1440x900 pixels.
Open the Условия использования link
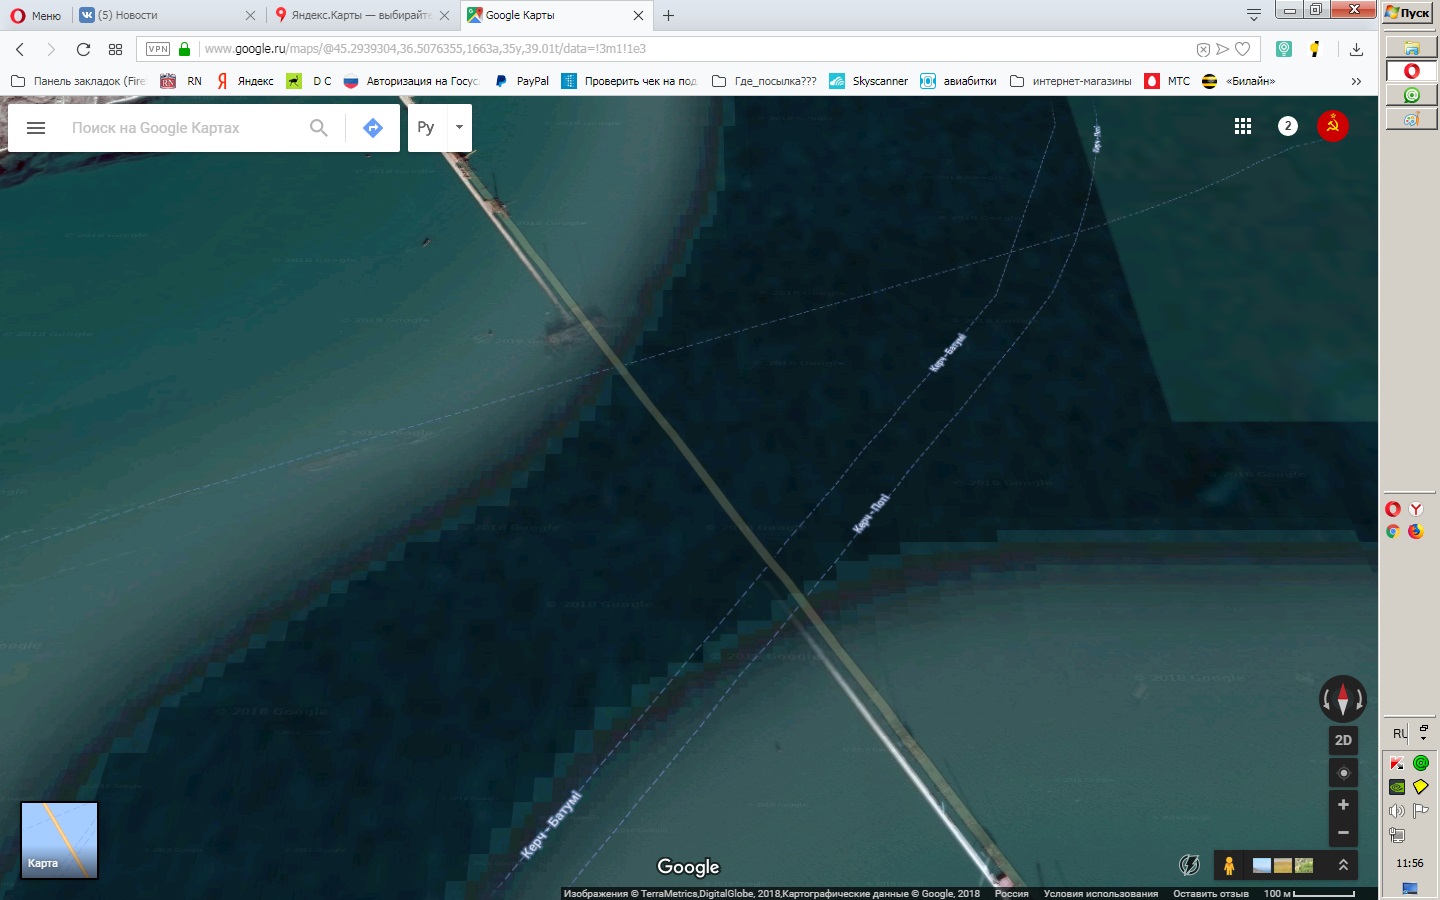click(x=1100, y=894)
